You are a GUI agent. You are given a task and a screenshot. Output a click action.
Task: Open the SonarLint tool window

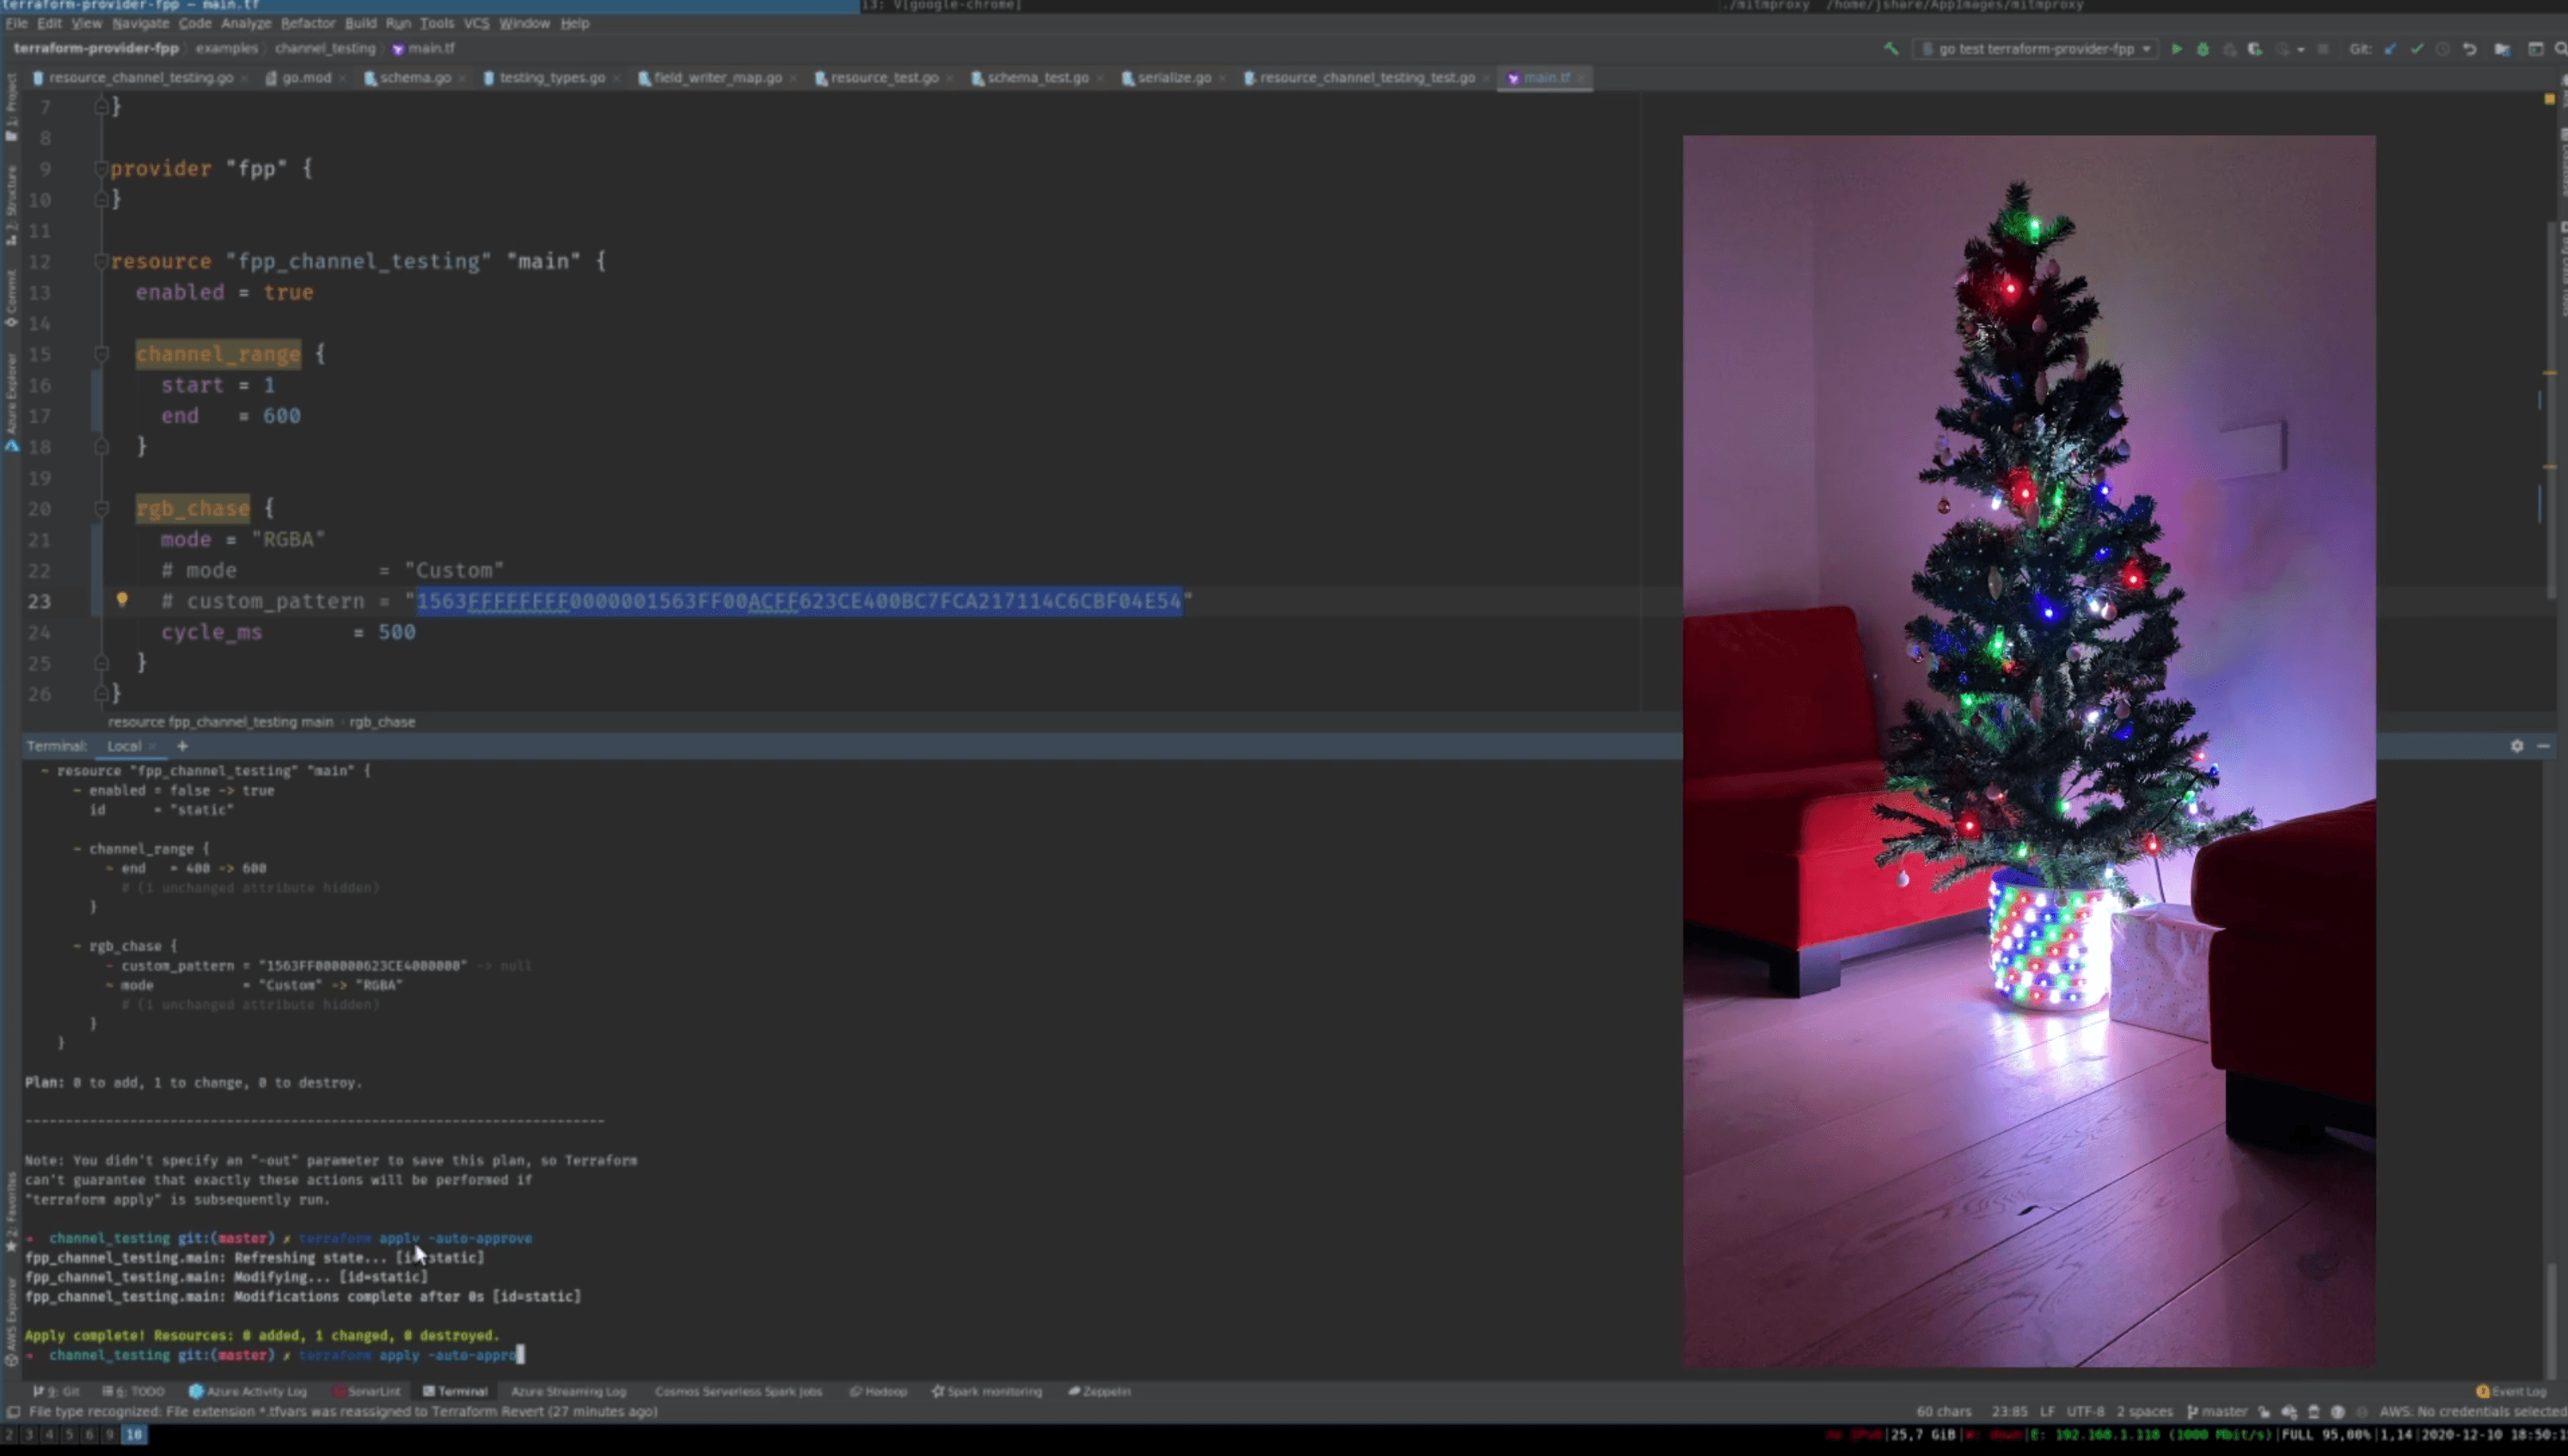pyautogui.click(x=367, y=1391)
